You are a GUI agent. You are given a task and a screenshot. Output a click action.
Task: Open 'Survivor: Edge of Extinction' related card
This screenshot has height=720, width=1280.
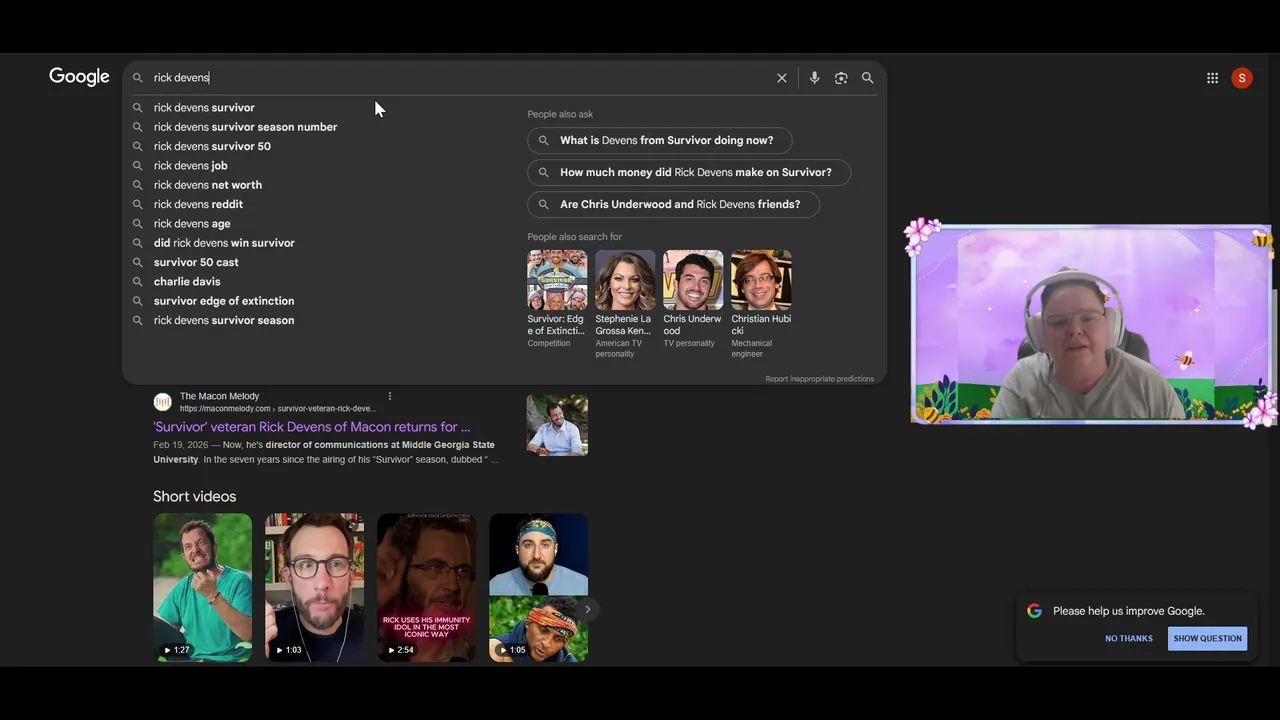(557, 299)
